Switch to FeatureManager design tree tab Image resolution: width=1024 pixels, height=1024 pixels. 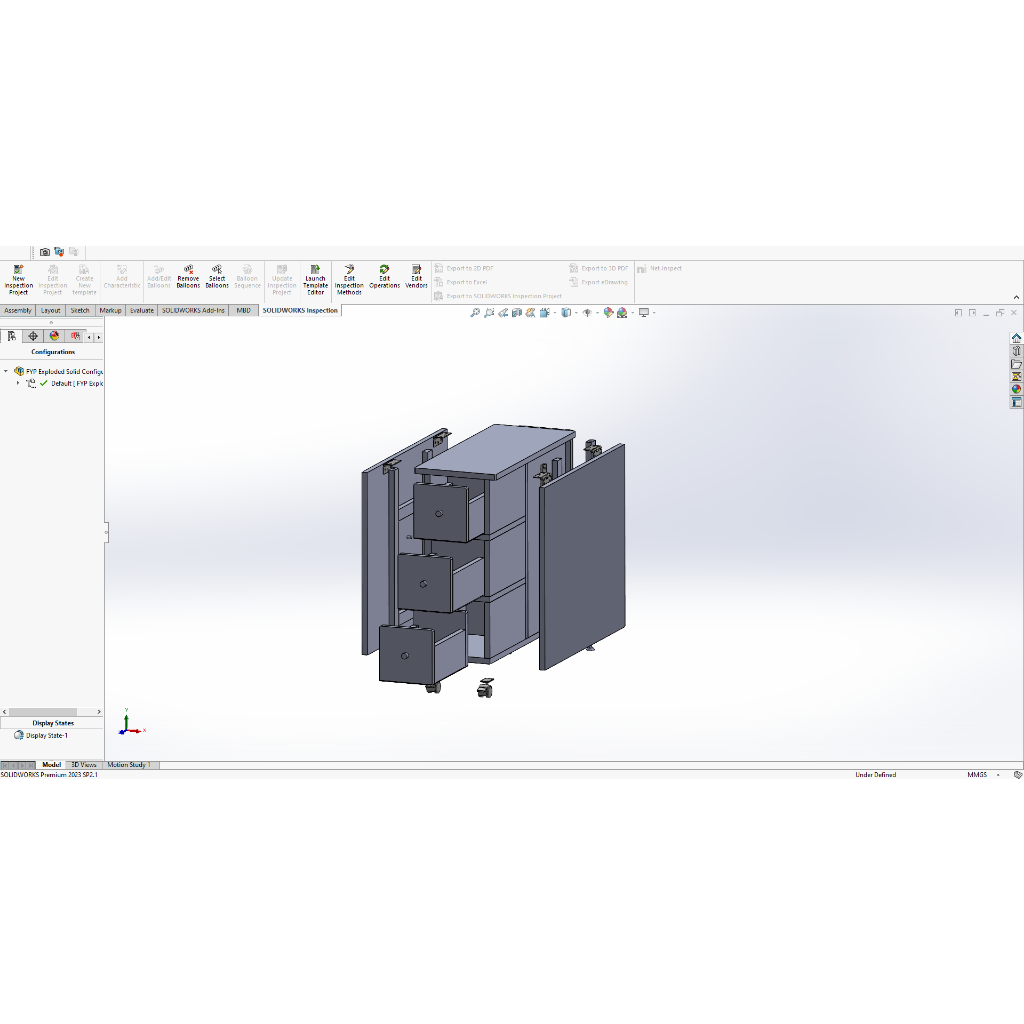point(12,336)
